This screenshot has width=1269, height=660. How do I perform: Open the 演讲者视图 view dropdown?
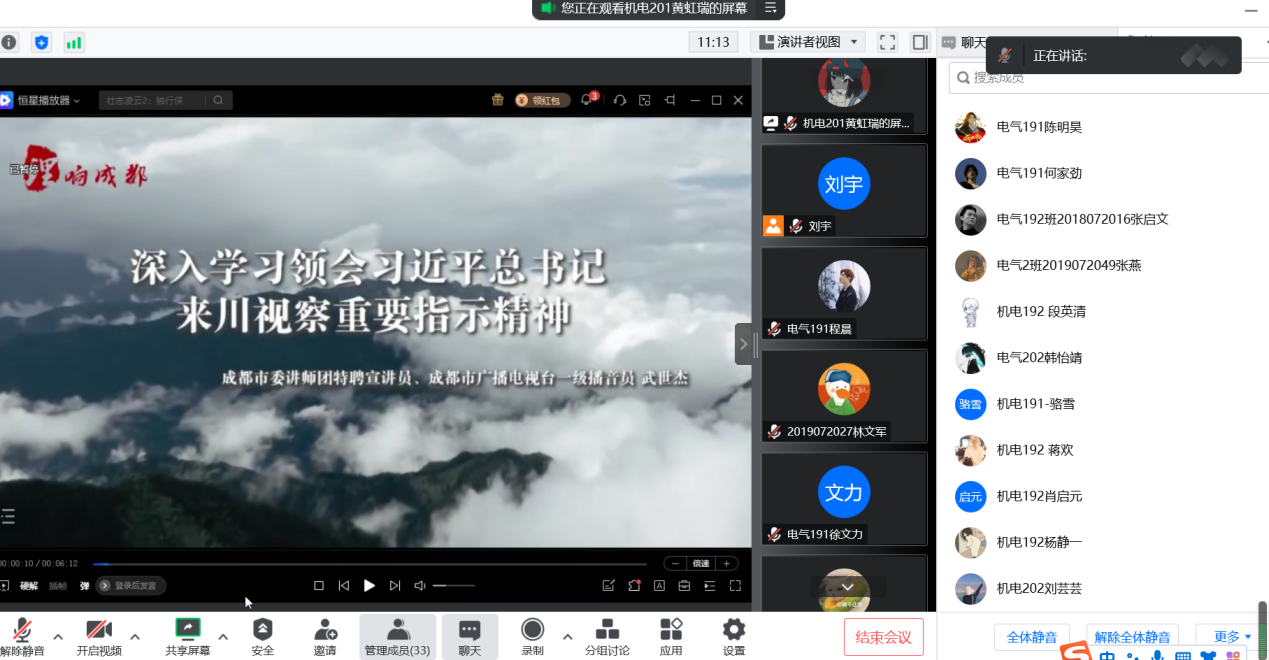tap(809, 42)
